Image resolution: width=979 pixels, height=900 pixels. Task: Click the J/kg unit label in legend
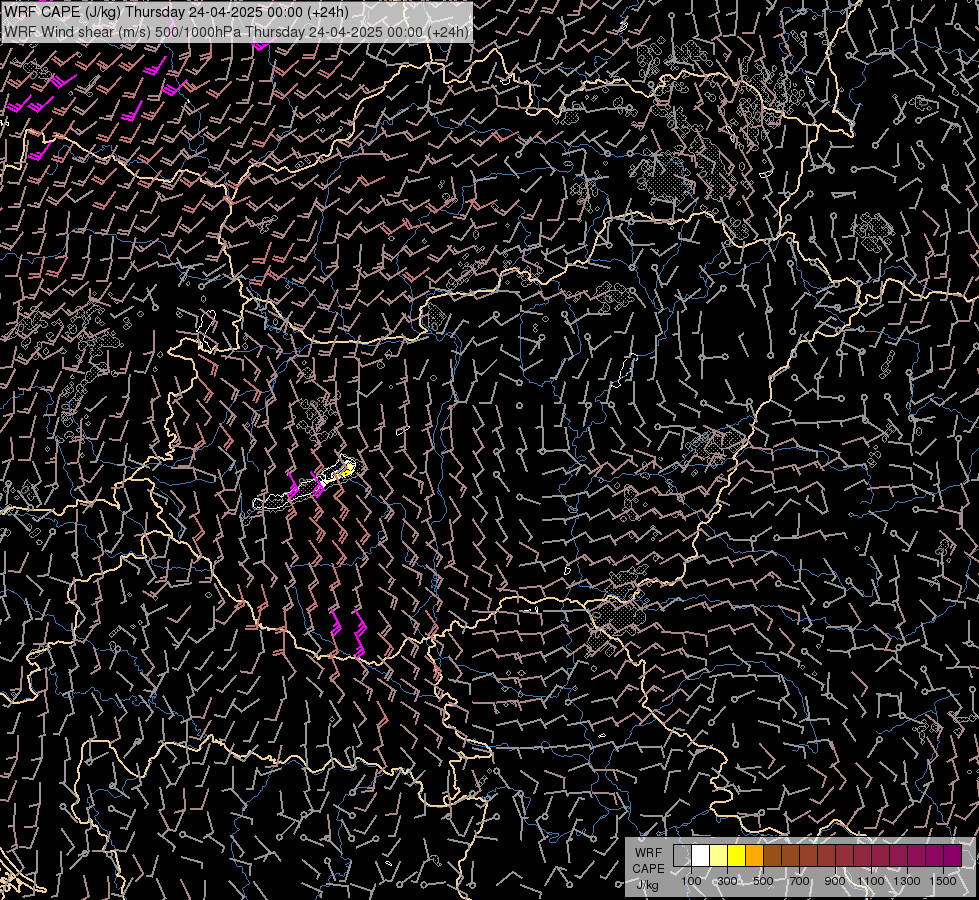(647, 885)
